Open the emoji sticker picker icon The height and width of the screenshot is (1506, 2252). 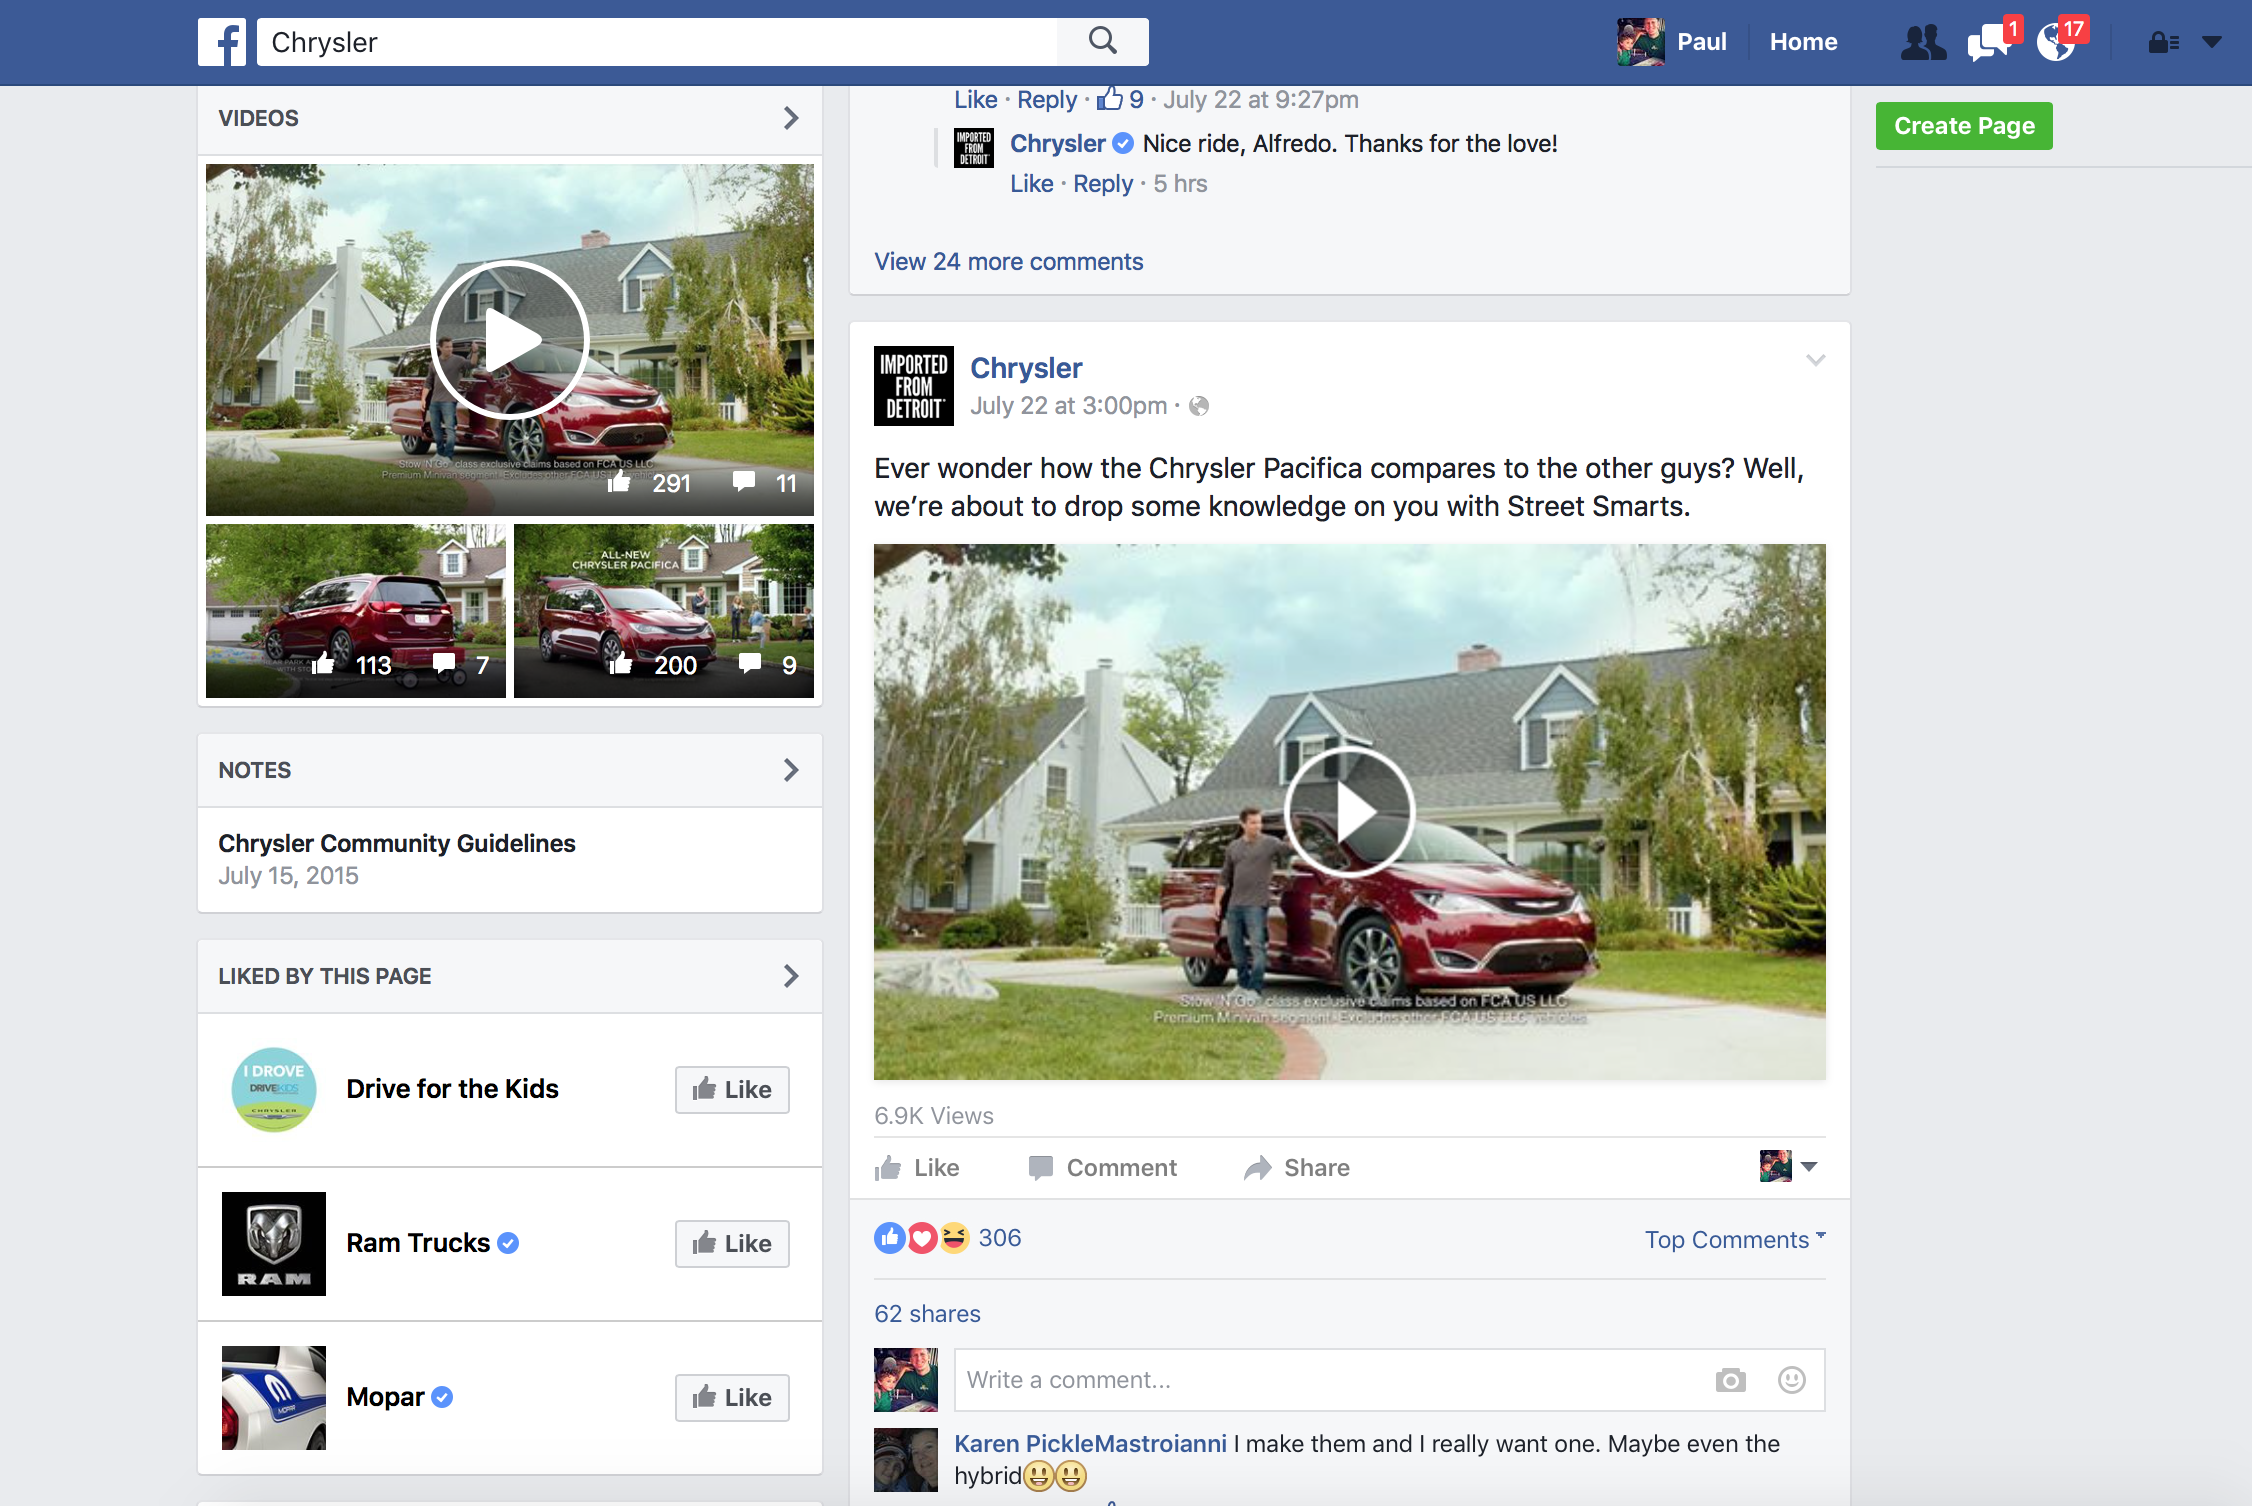tap(1792, 1380)
